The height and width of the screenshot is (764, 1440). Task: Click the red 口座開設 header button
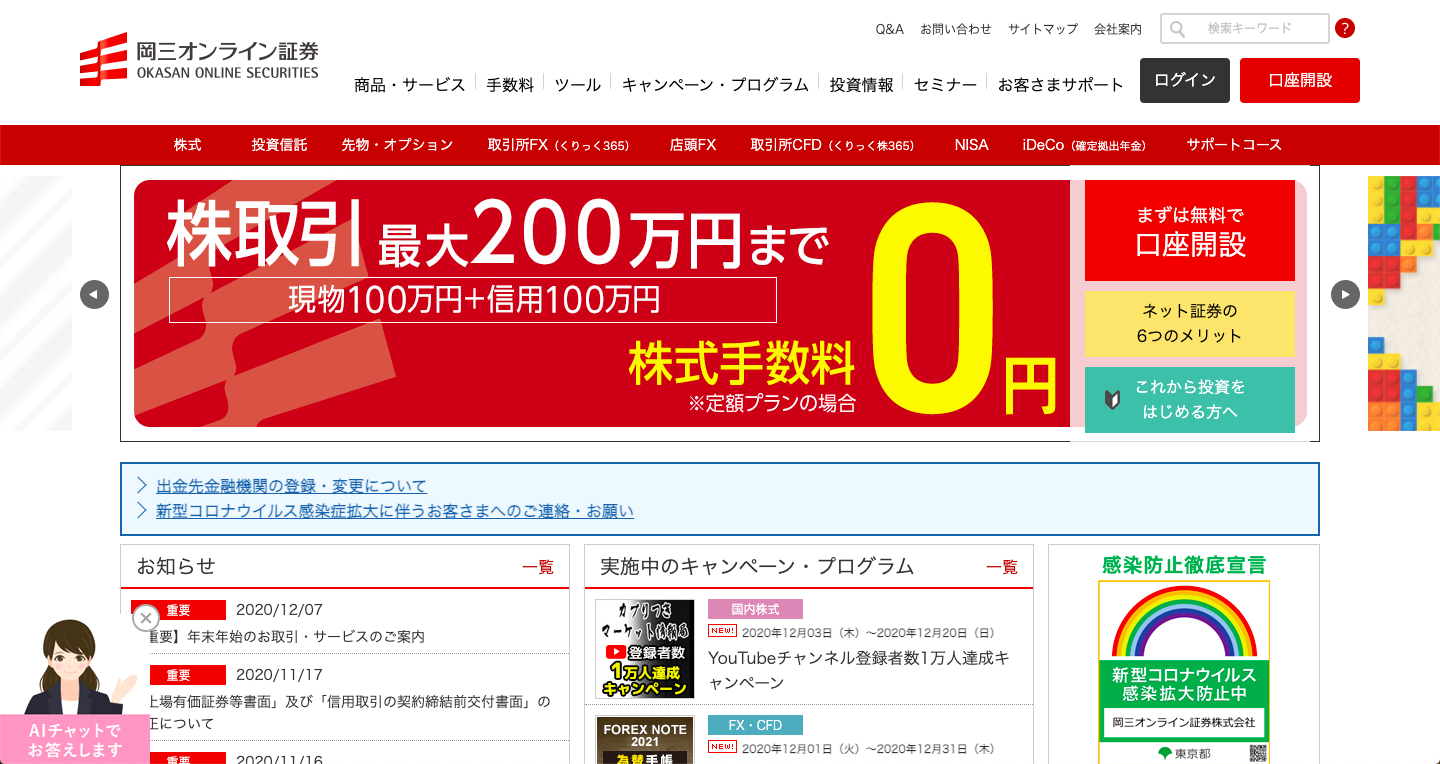(1300, 80)
